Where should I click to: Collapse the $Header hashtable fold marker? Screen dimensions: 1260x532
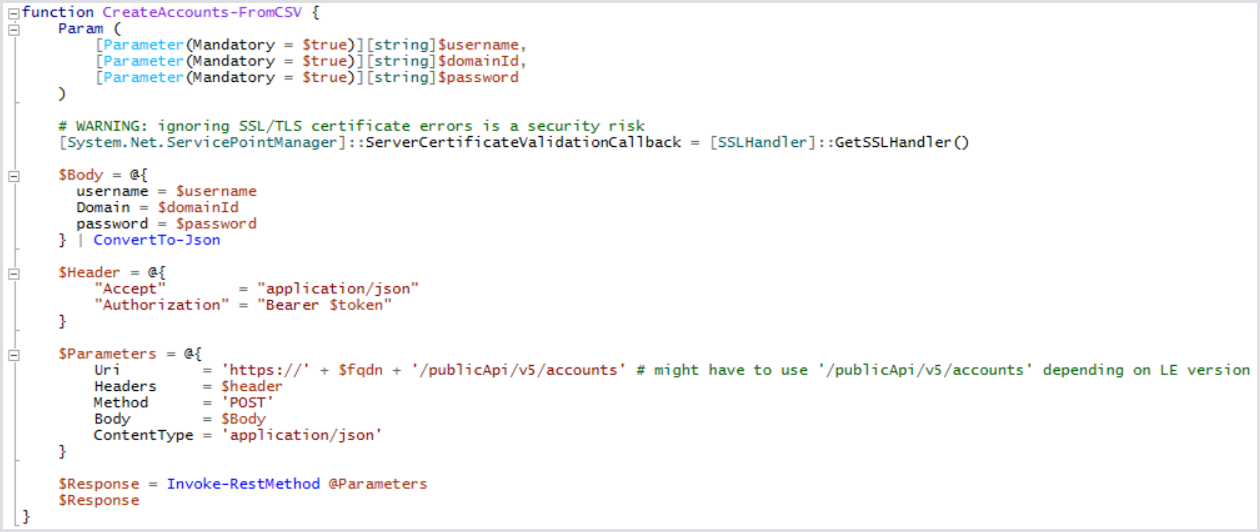coord(13,272)
